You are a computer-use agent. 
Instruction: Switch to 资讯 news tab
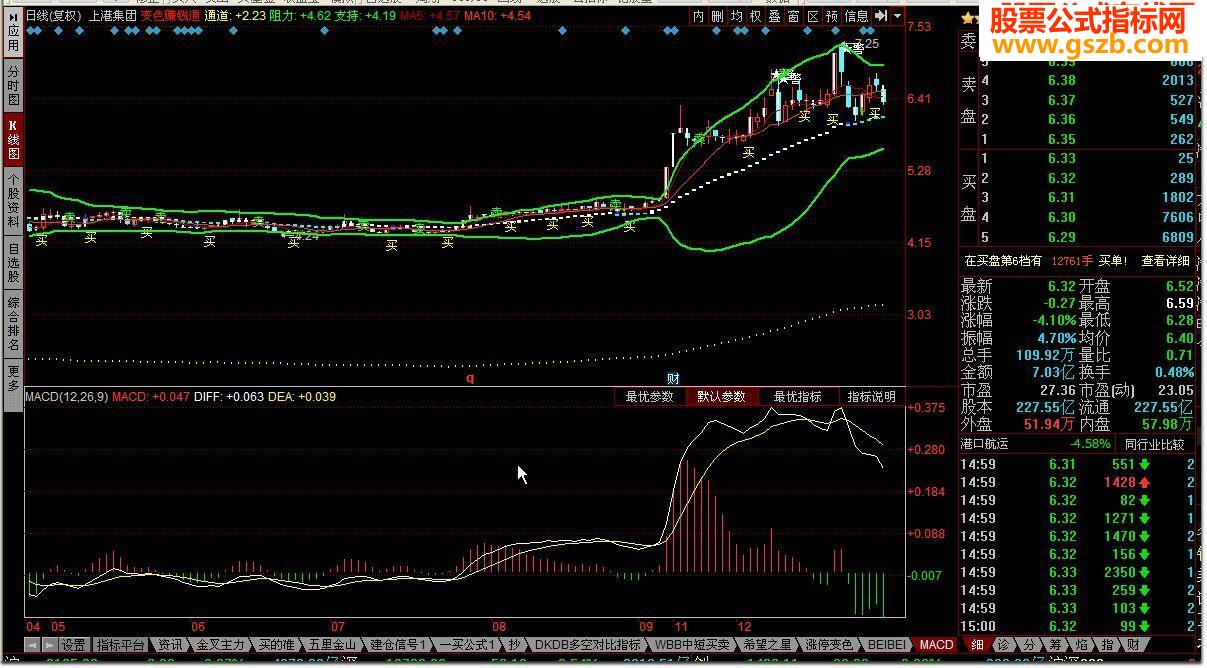coord(170,645)
